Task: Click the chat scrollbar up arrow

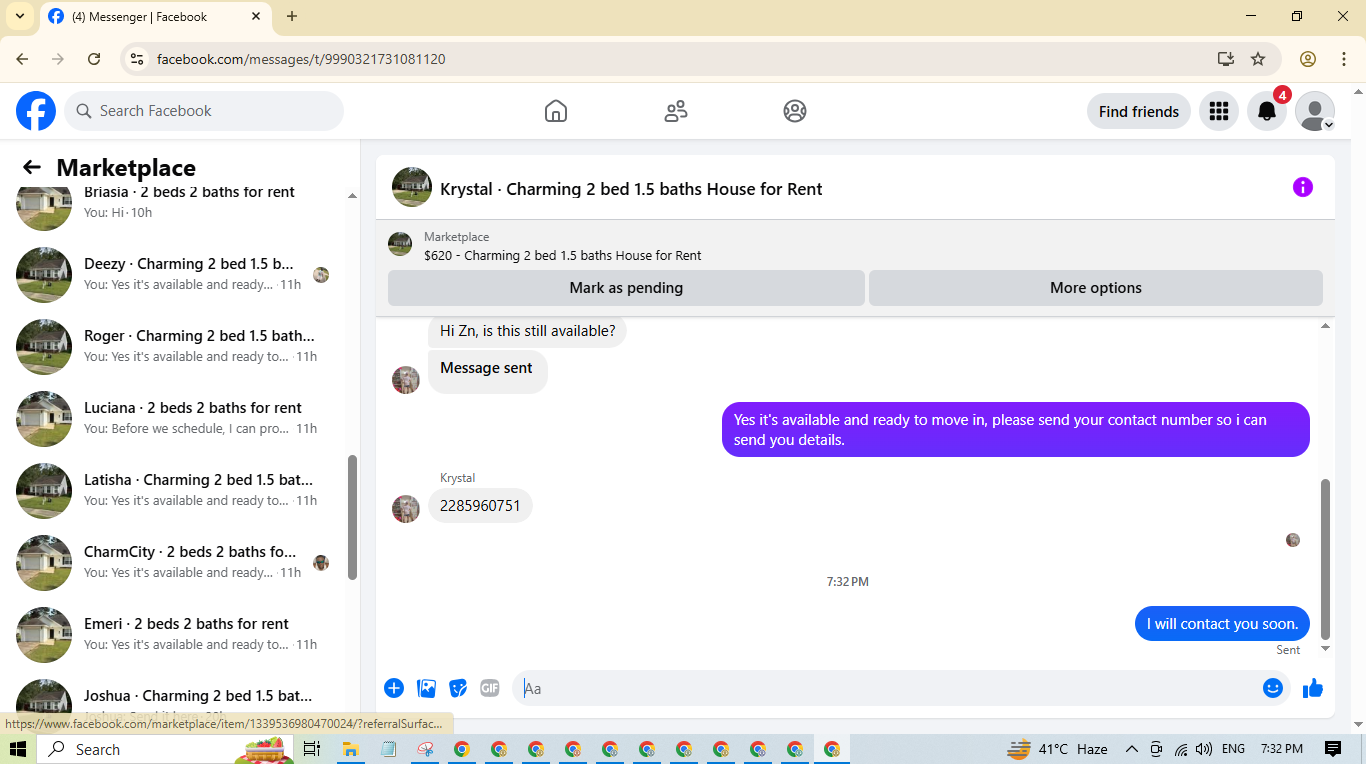Action: pyautogui.click(x=1326, y=326)
